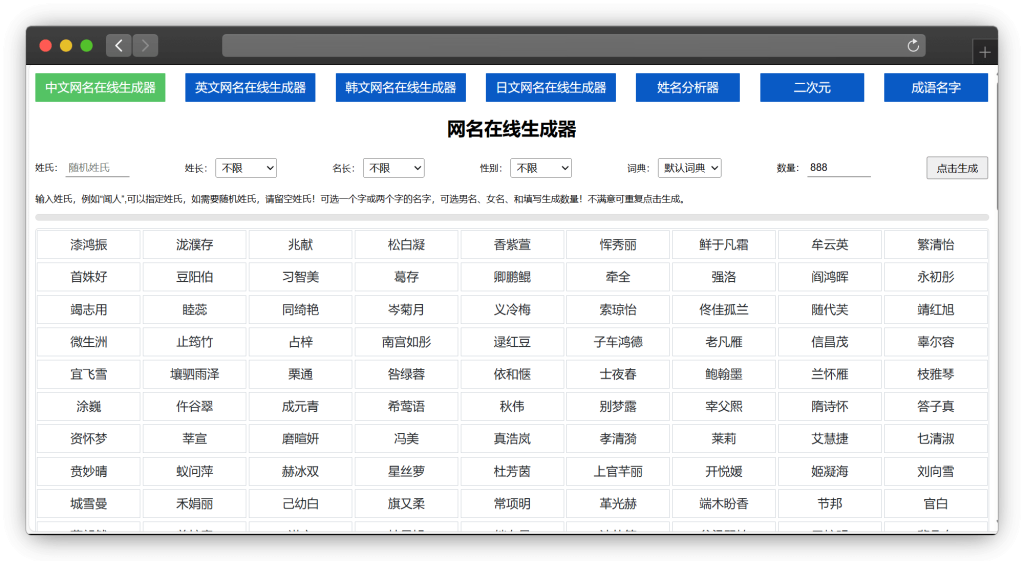Select the name 牟云英
1024x561 pixels.
click(x=829, y=245)
